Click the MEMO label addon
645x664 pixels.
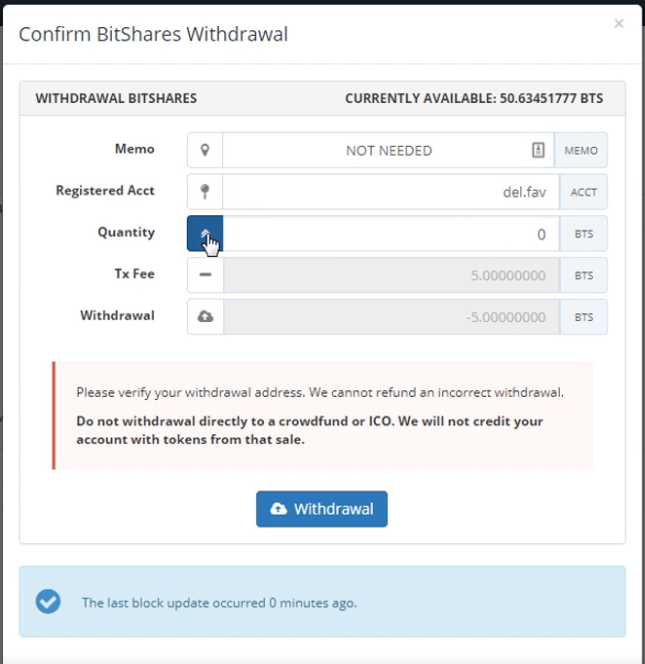pyautogui.click(x=581, y=150)
